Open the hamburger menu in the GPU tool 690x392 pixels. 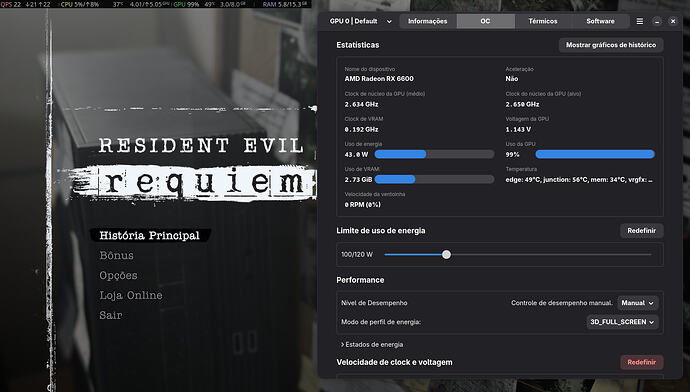click(x=639, y=21)
